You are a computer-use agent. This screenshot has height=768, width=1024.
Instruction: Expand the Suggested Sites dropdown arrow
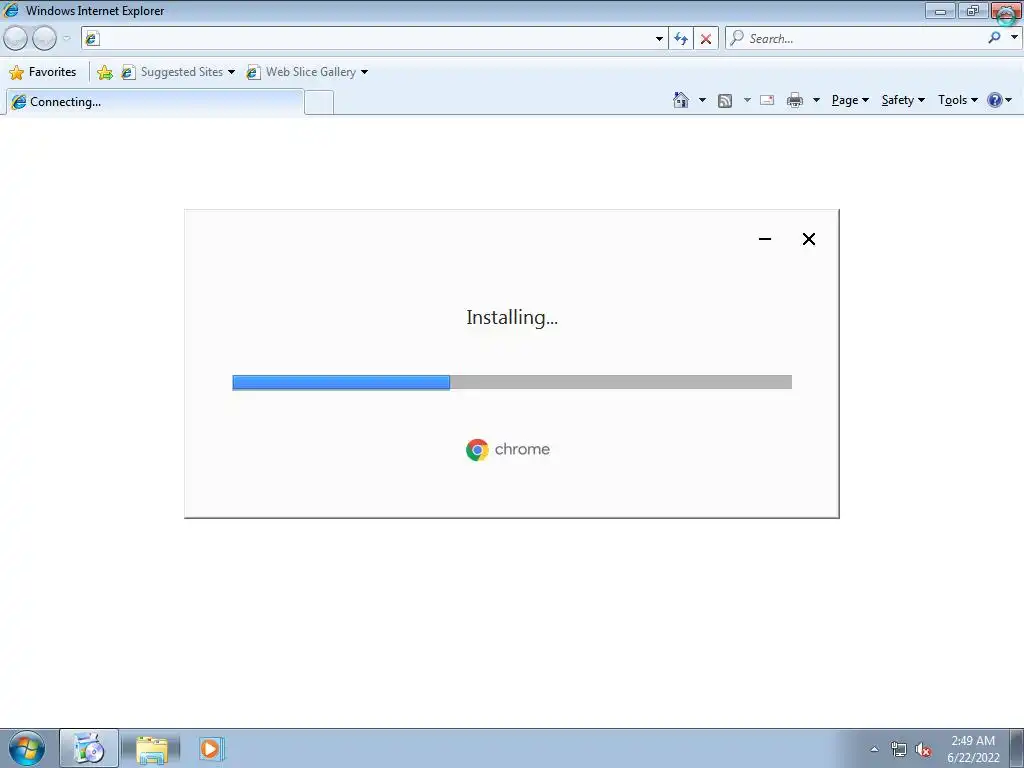231,72
